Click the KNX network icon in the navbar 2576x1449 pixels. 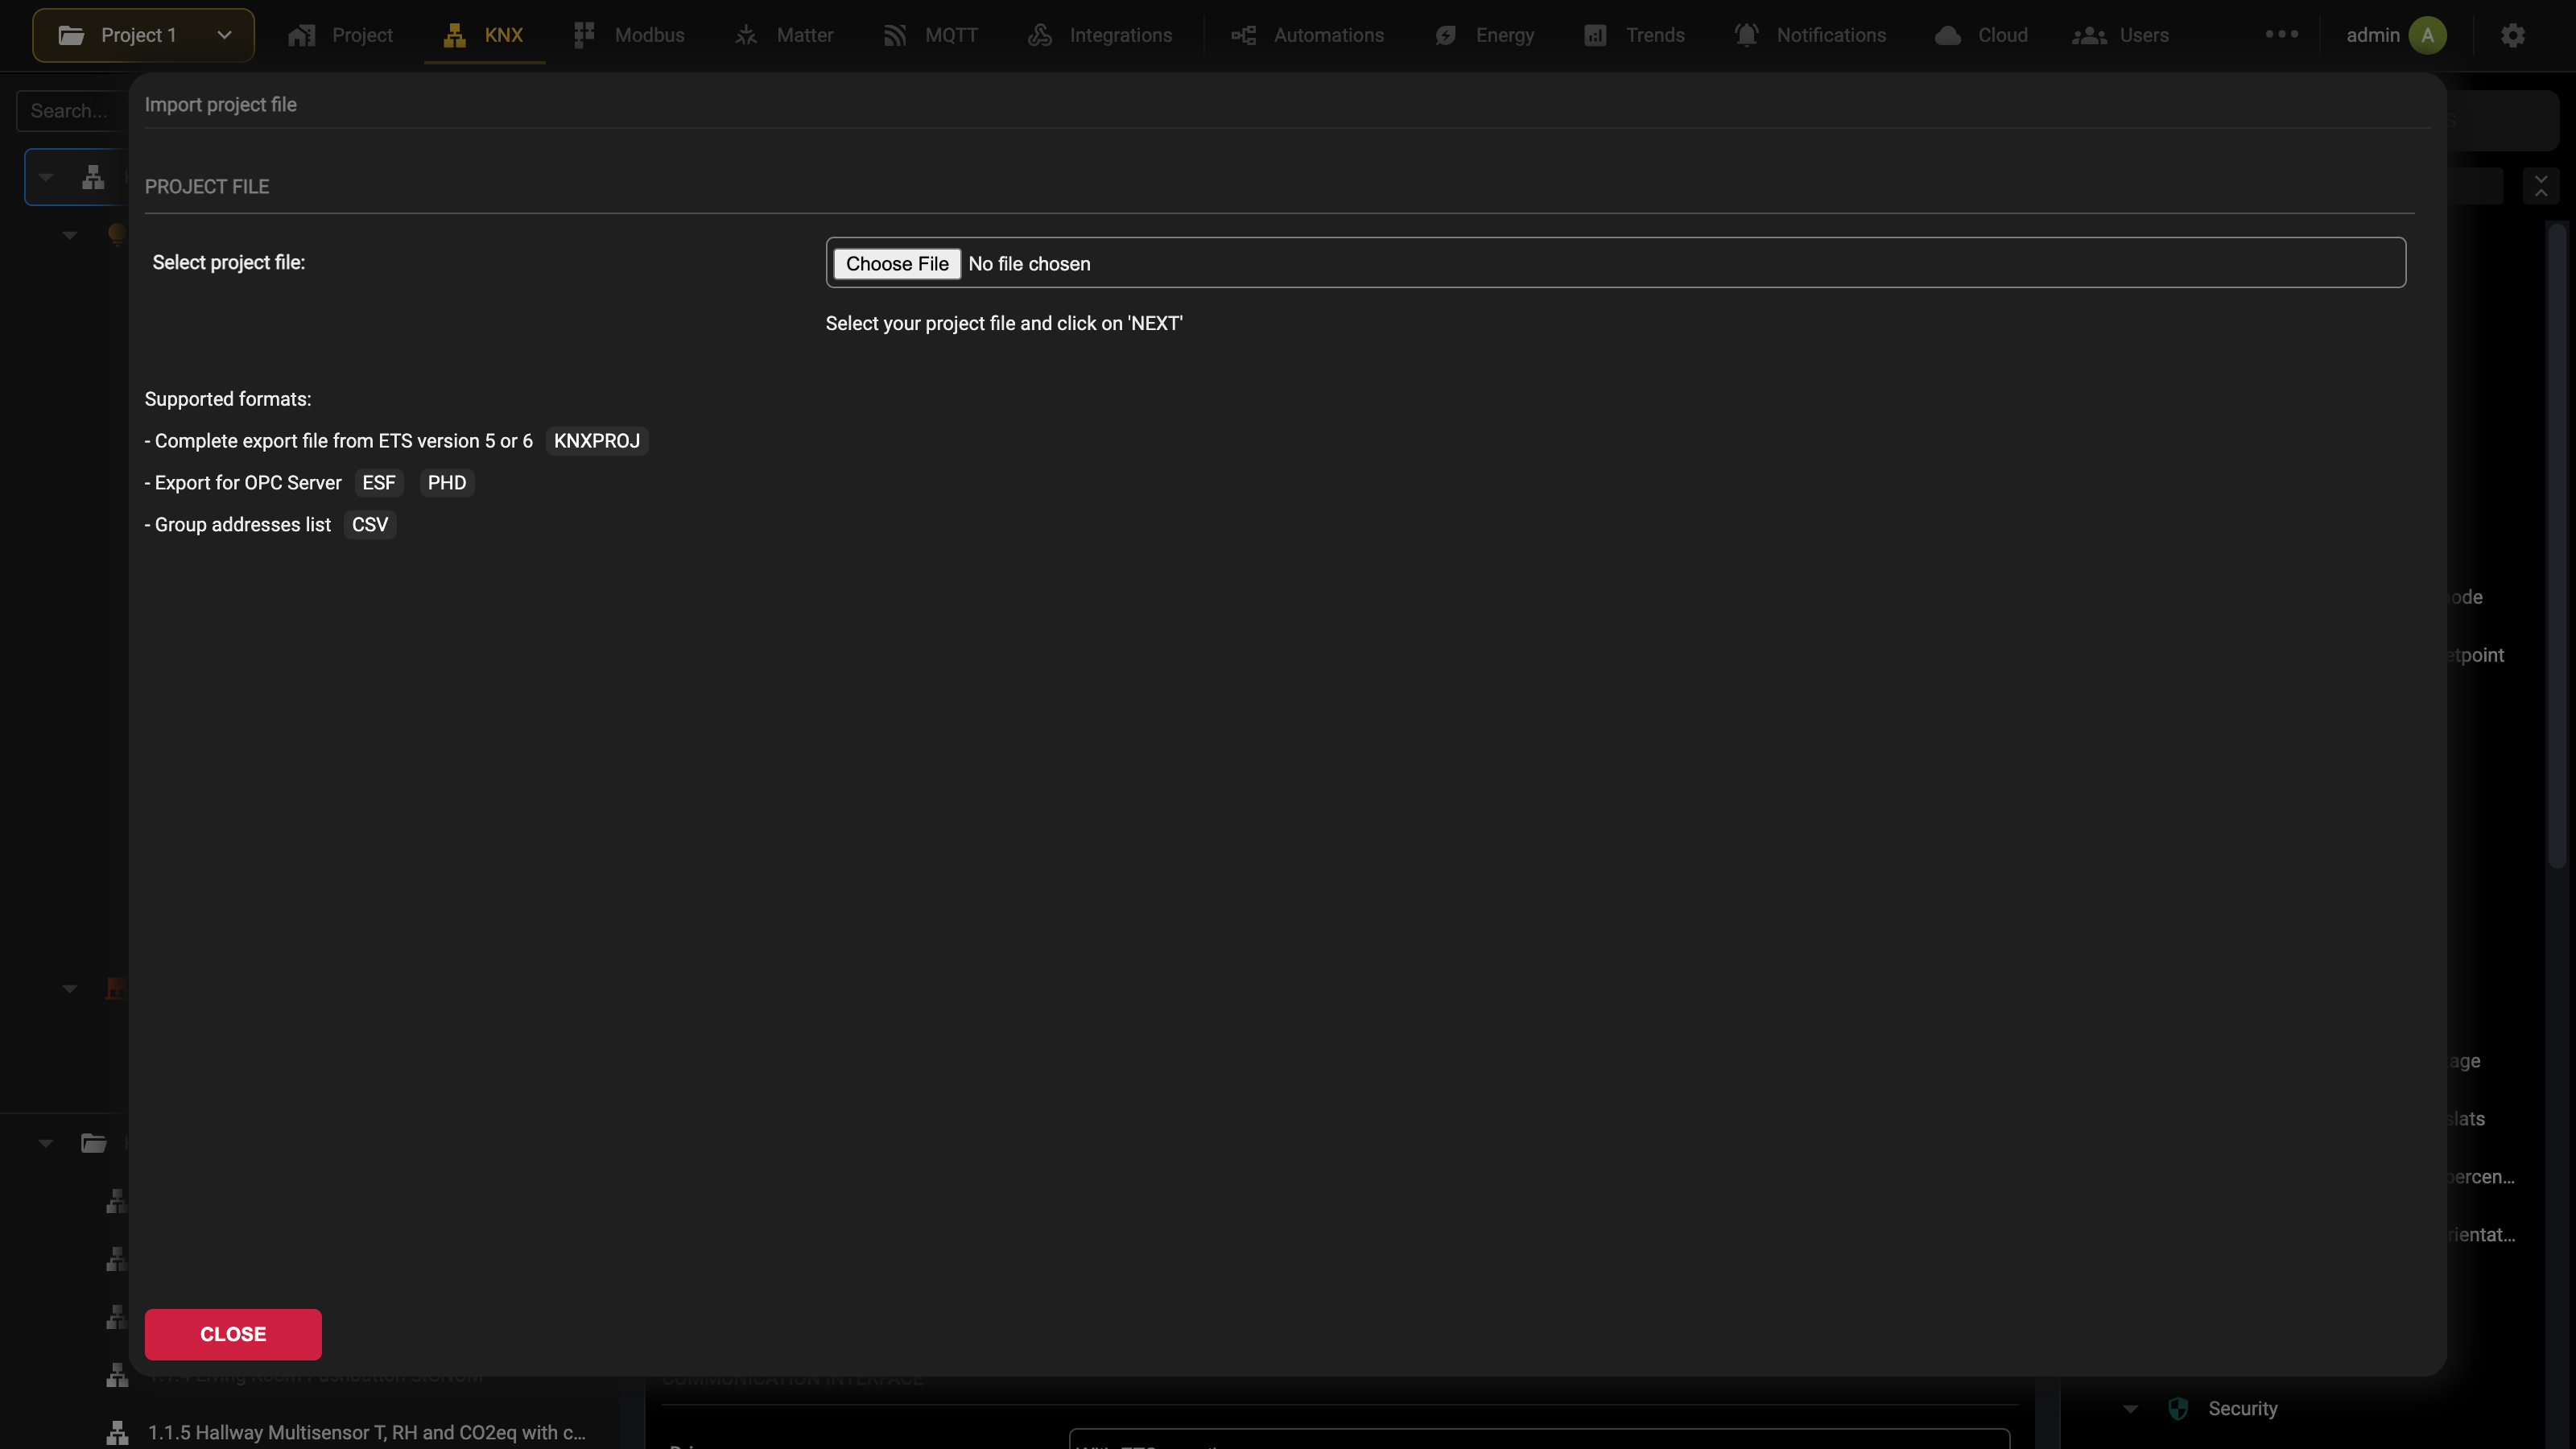pos(455,35)
